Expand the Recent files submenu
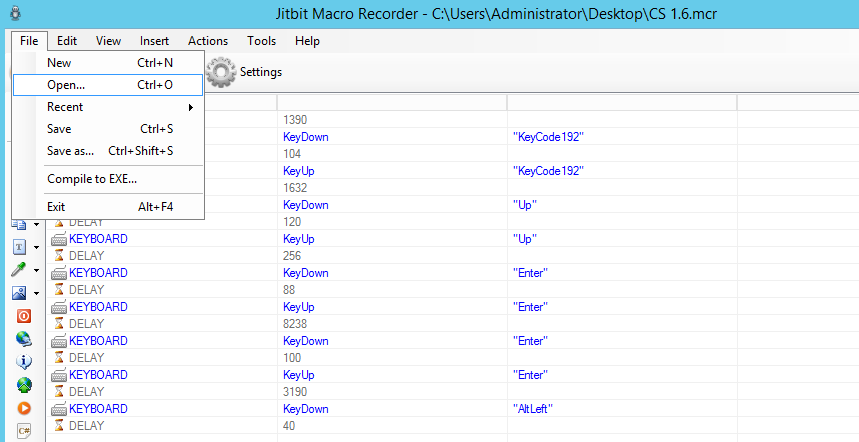The width and height of the screenshot is (859, 442). [x=108, y=107]
